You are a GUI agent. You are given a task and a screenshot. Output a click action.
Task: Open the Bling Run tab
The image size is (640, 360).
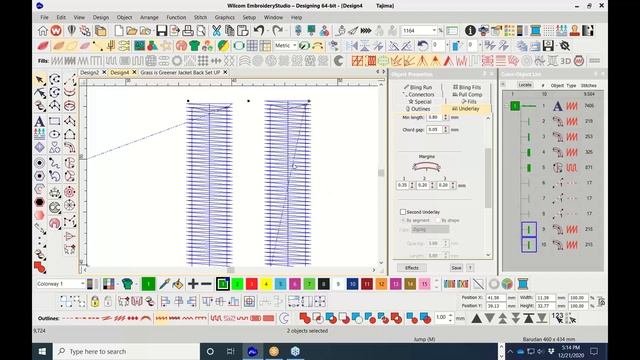[x=418, y=87]
